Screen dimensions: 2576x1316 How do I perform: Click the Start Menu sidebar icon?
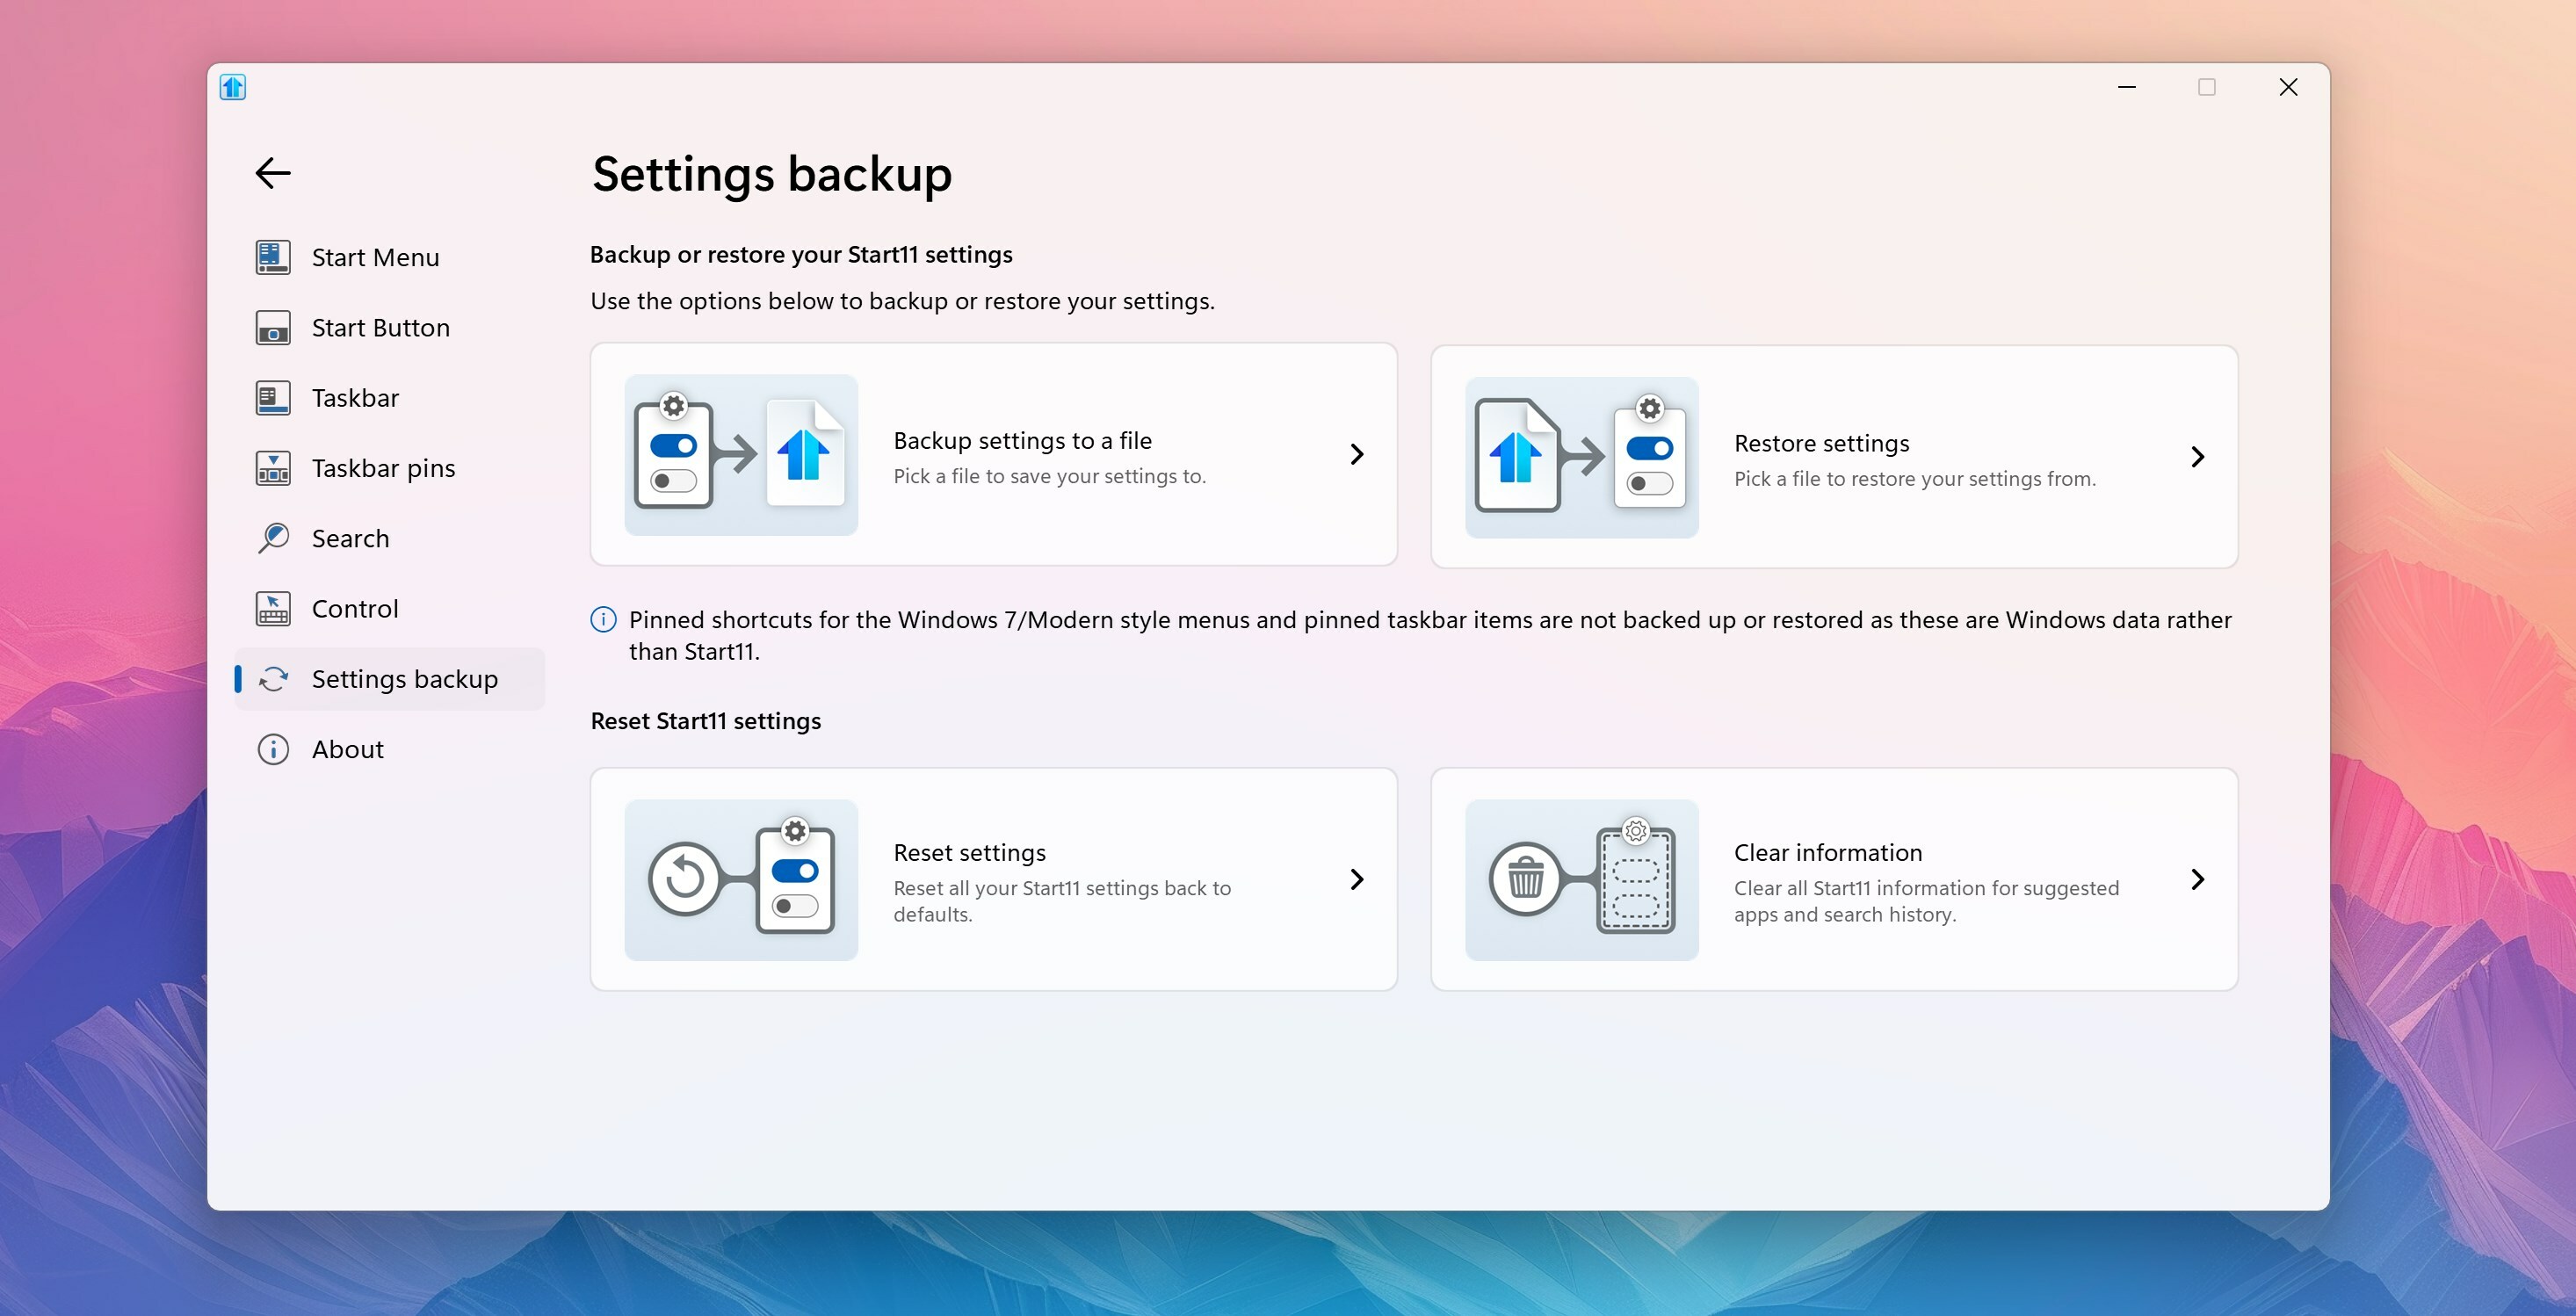[x=273, y=257]
